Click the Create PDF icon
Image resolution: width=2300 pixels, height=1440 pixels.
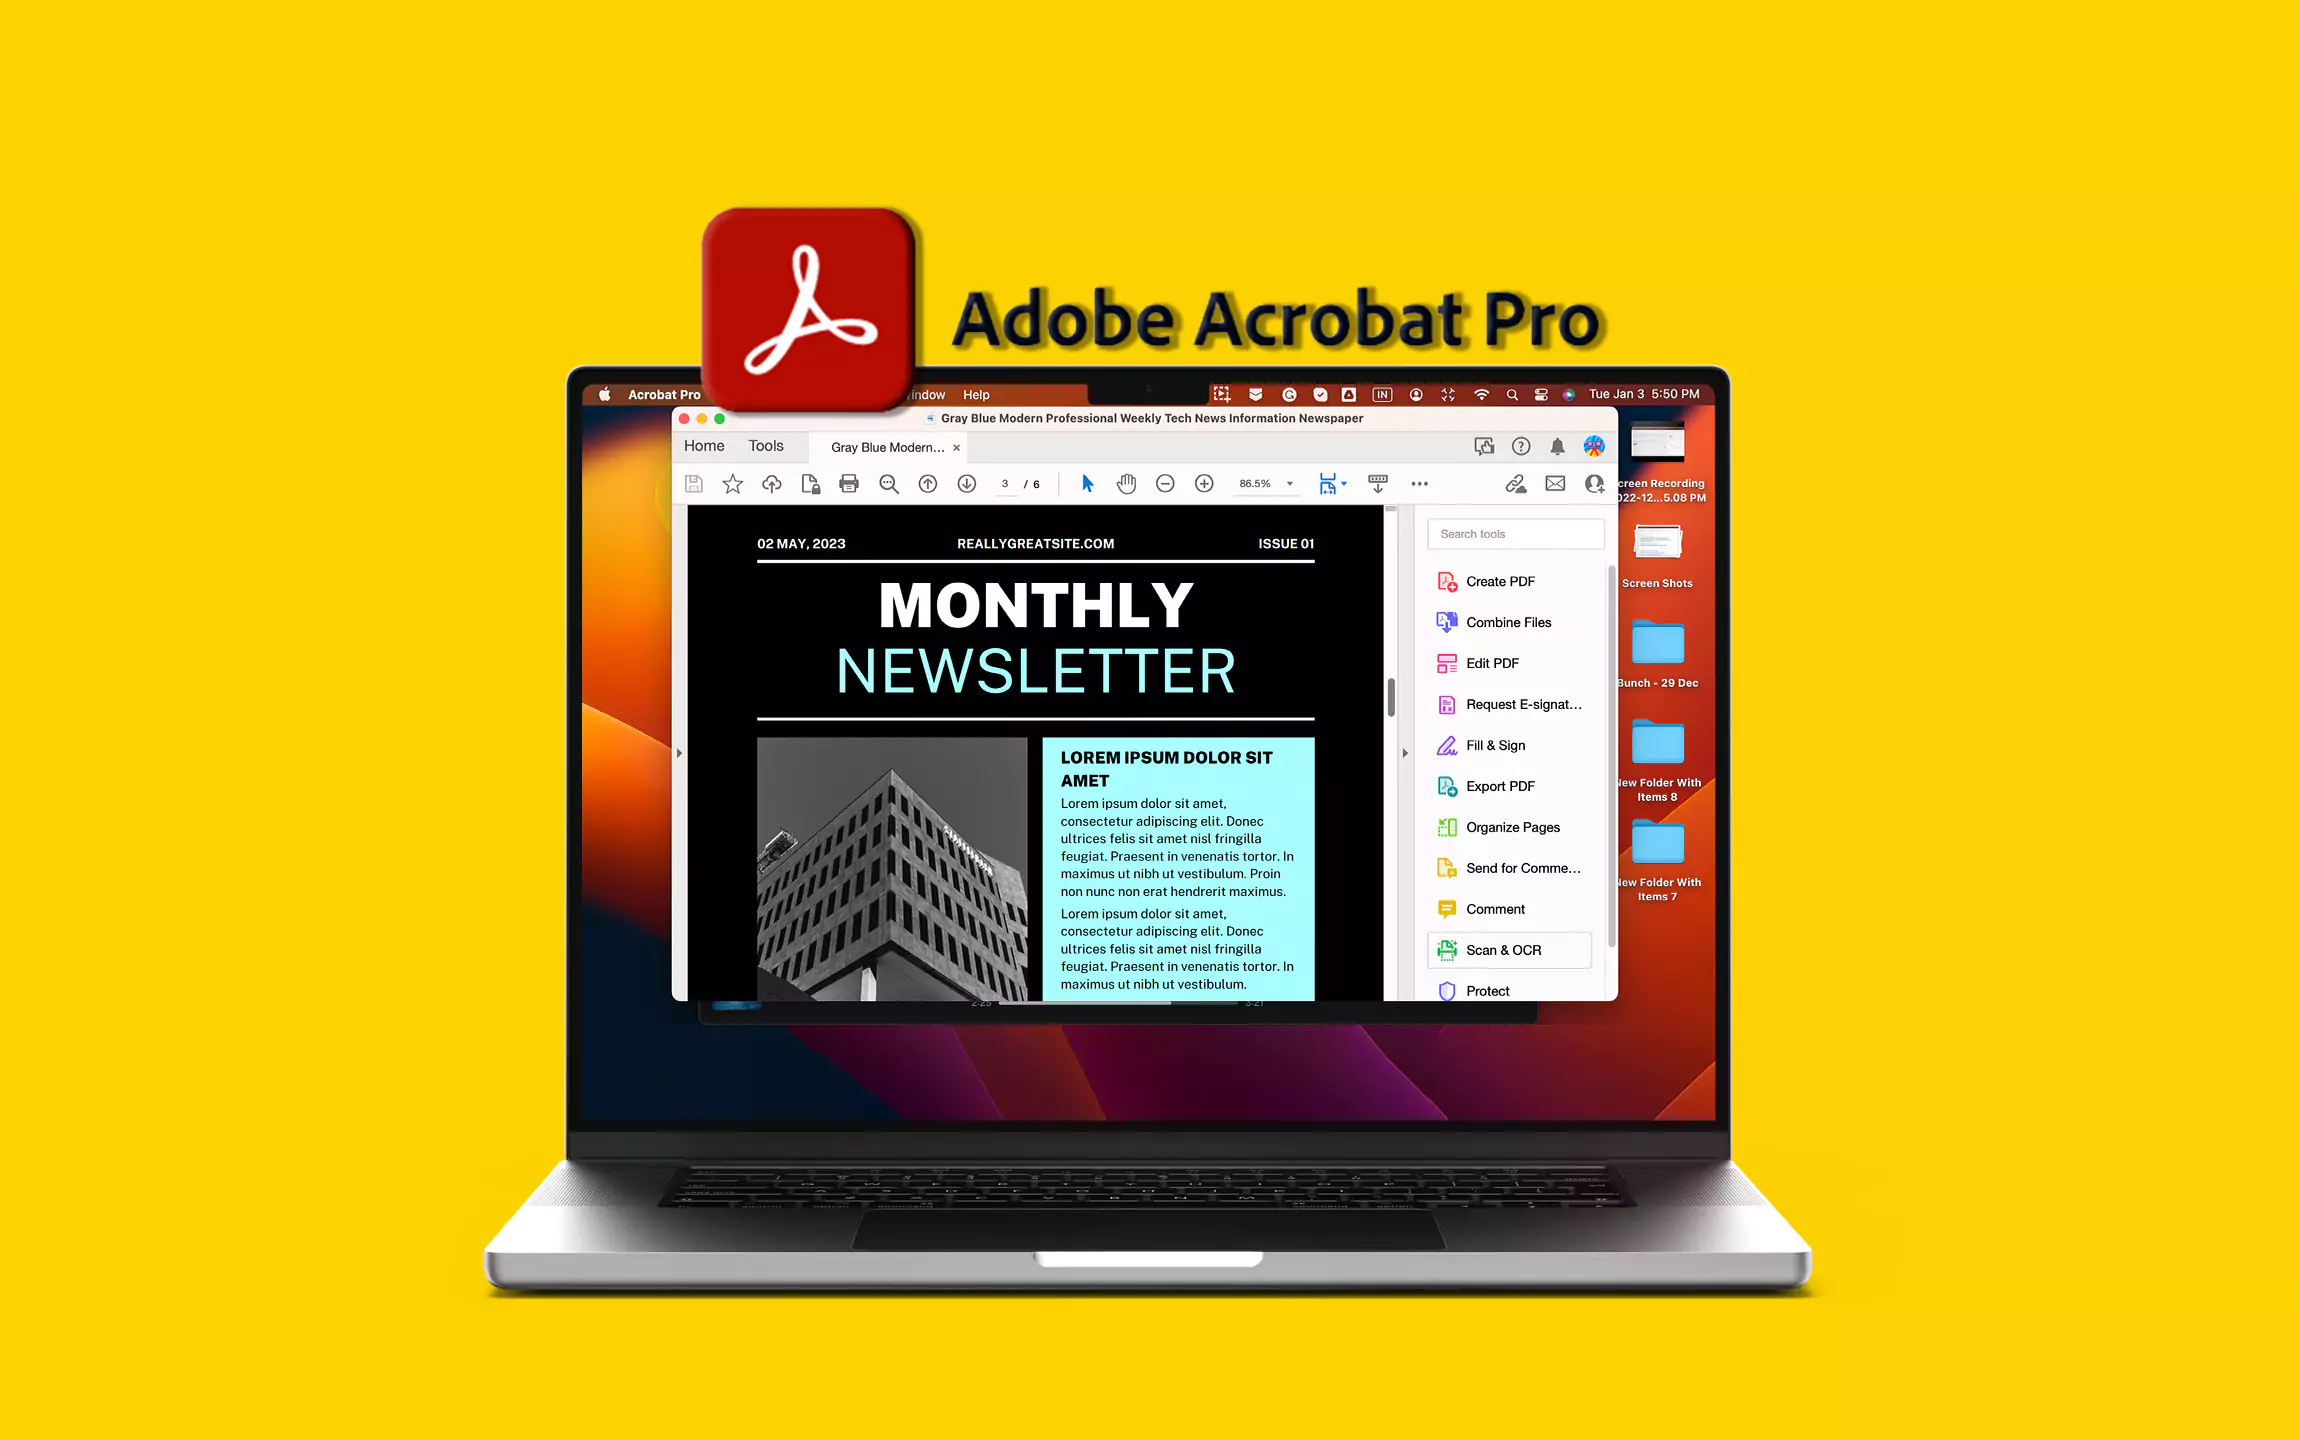point(1446,581)
